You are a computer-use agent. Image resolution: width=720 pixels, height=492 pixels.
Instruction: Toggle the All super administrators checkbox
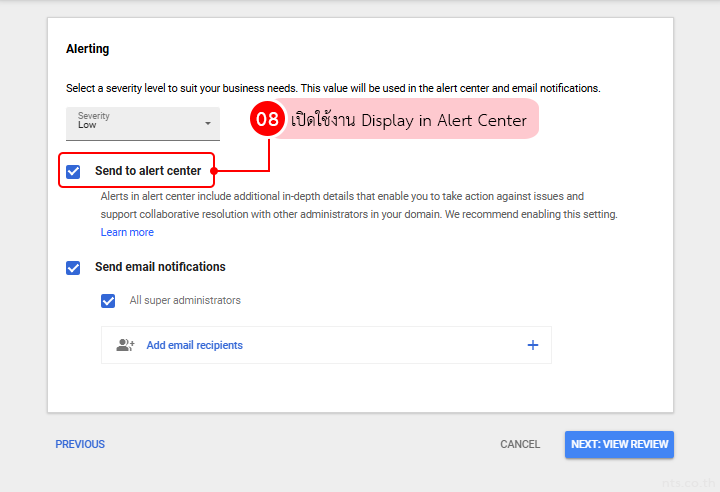108,301
